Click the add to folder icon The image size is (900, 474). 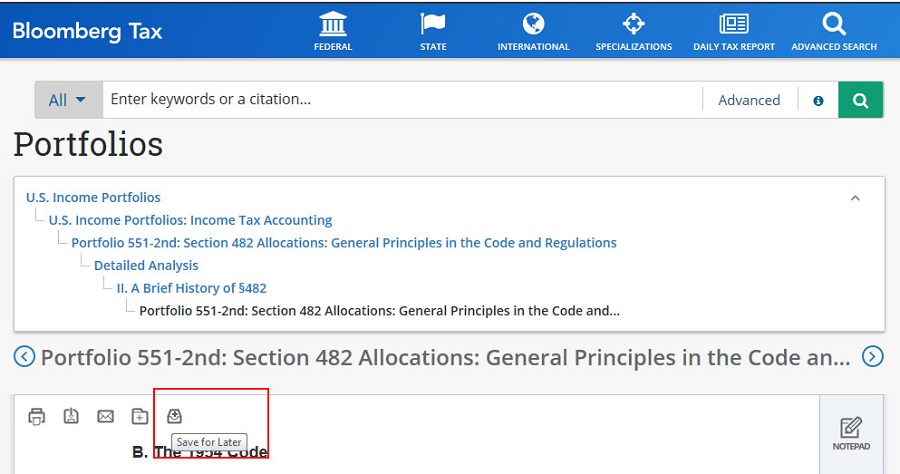click(140, 416)
